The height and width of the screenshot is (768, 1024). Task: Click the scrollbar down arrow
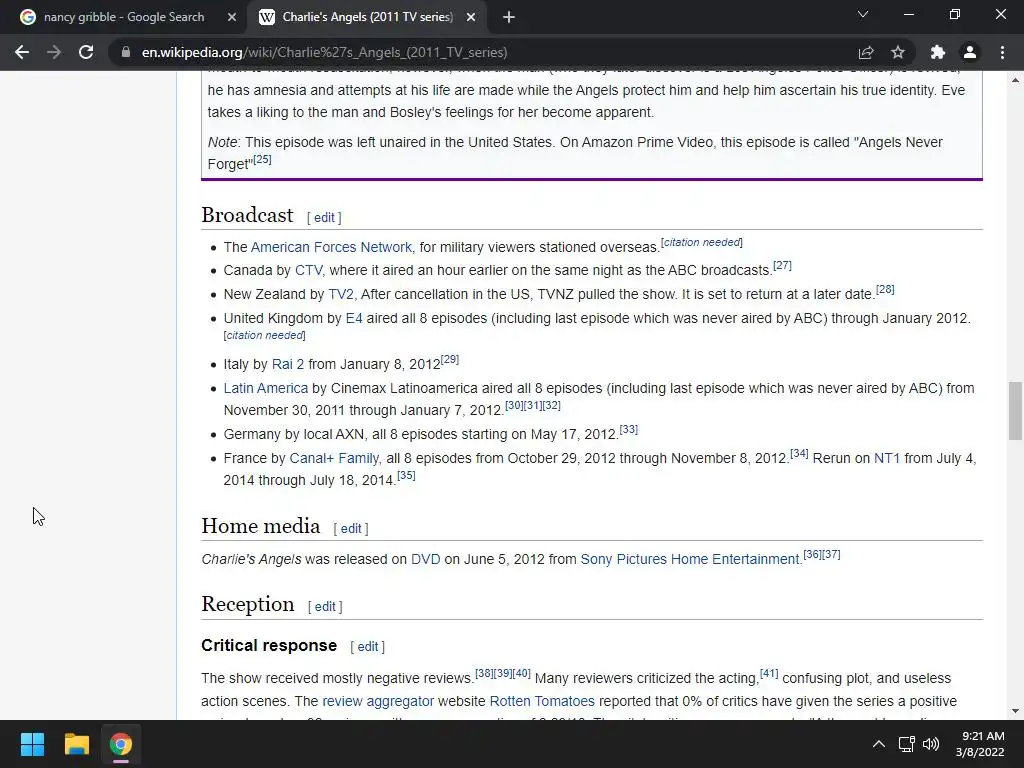coord(1015,711)
